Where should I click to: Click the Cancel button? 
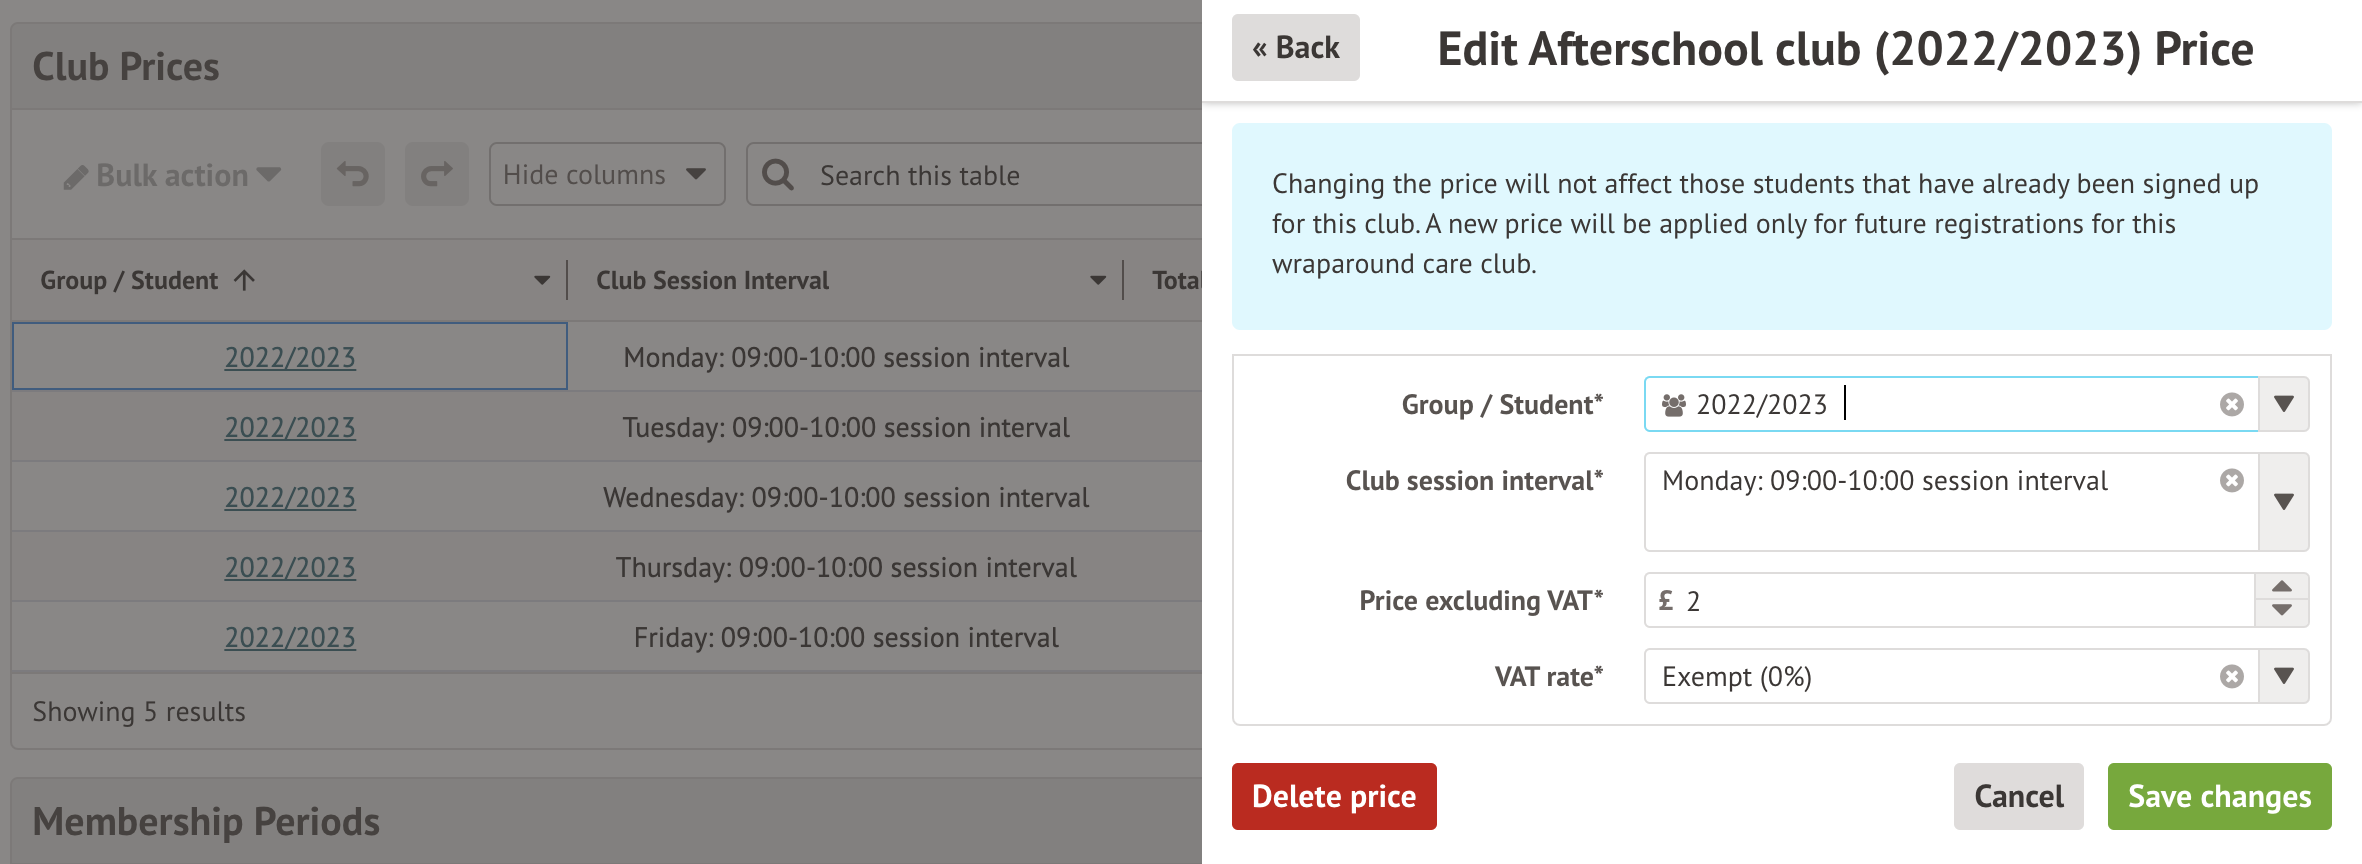2018,796
